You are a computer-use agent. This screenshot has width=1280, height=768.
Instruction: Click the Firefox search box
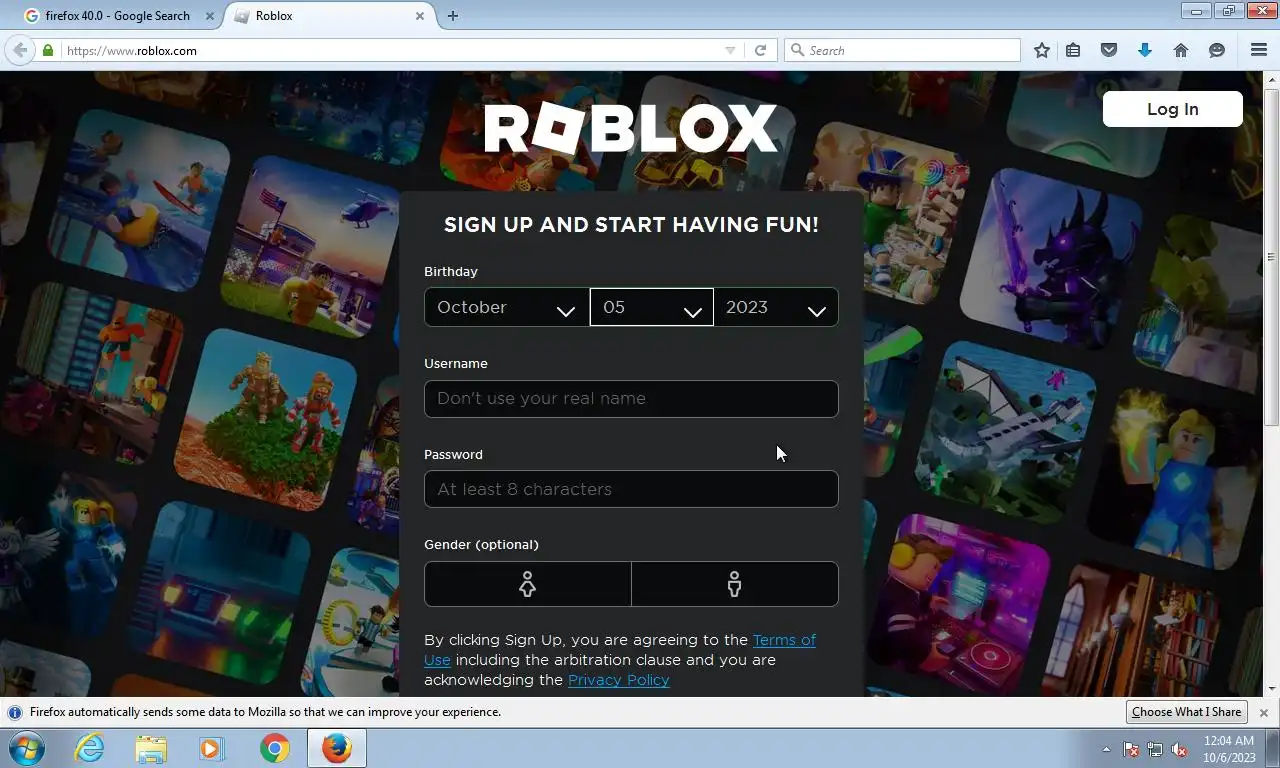point(903,50)
